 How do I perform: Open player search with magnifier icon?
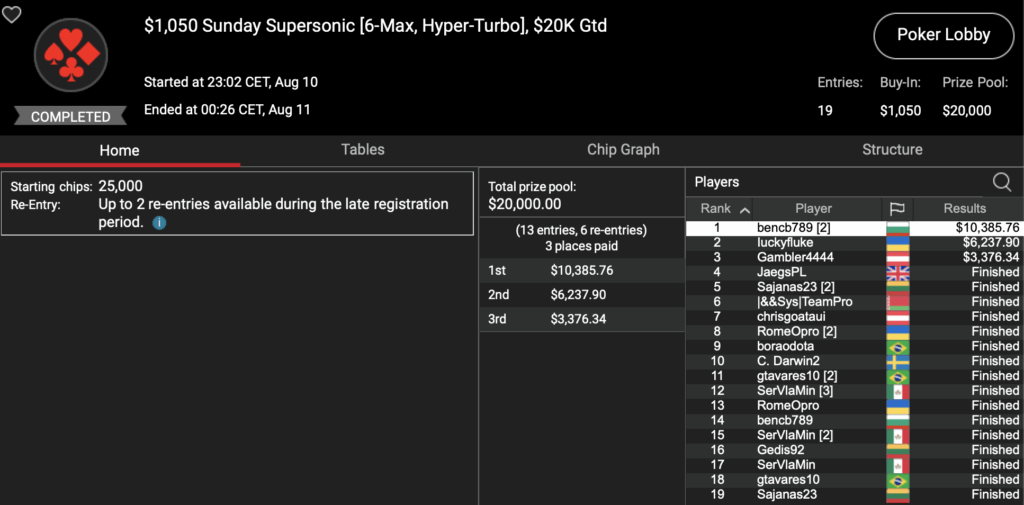tap(1001, 181)
